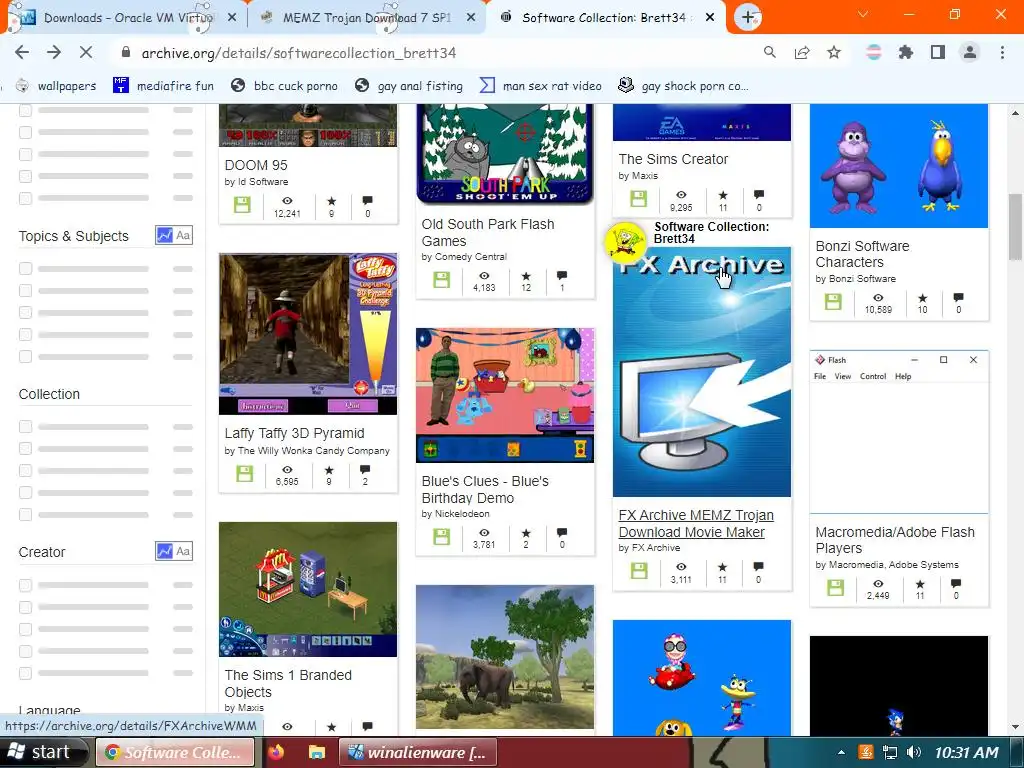Image resolution: width=1024 pixels, height=768 pixels.
Task: Check the second Collection filter checkbox
Action: 25,449
